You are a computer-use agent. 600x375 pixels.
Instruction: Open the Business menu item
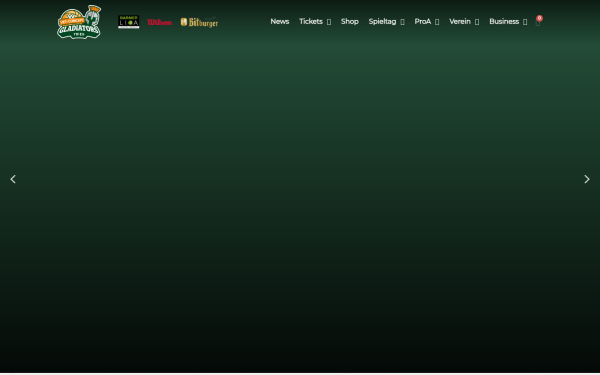[x=504, y=21]
